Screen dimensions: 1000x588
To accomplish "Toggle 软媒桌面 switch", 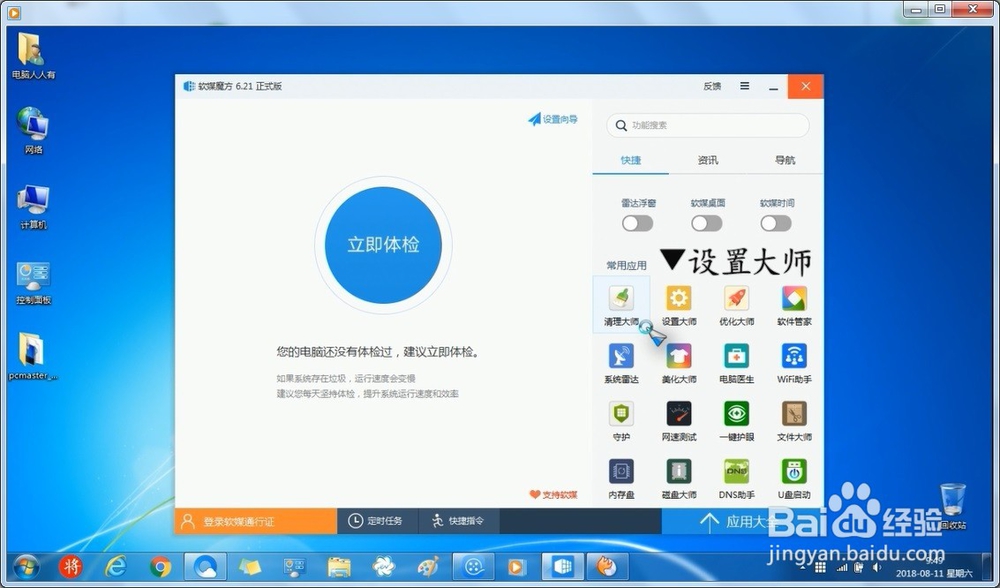I will [x=707, y=223].
